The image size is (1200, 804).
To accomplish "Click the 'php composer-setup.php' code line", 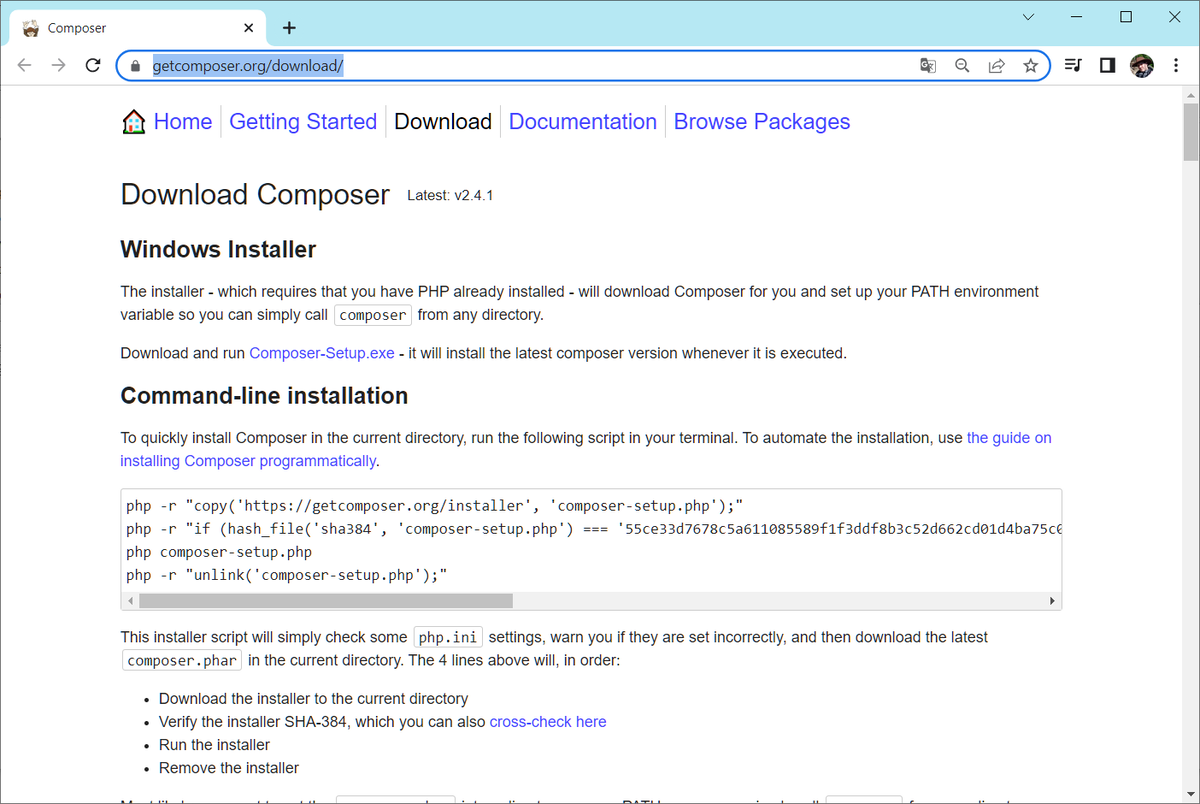I will [x=219, y=552].
